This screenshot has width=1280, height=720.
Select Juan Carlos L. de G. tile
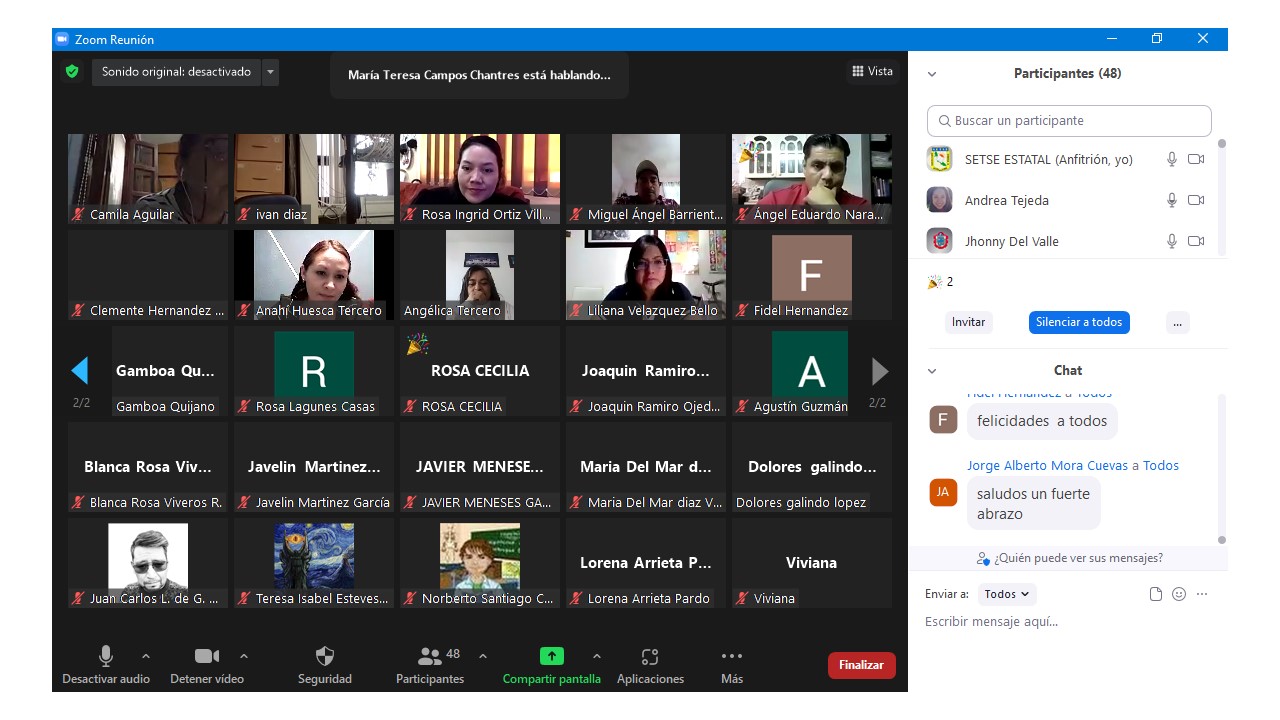coord(148,563)
